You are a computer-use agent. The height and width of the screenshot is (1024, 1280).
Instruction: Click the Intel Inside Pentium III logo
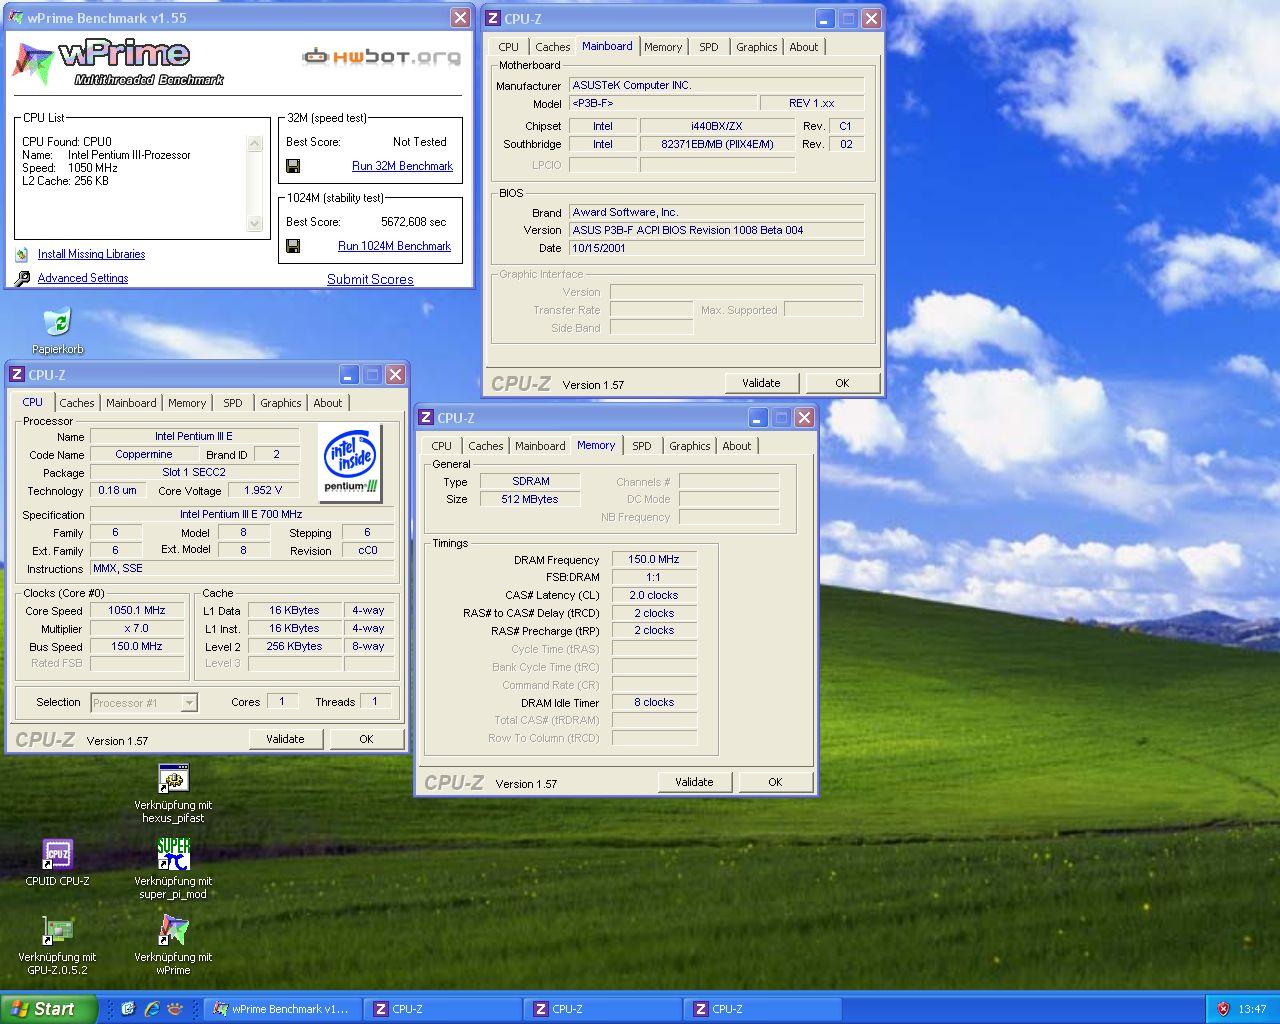click(350, 462)
